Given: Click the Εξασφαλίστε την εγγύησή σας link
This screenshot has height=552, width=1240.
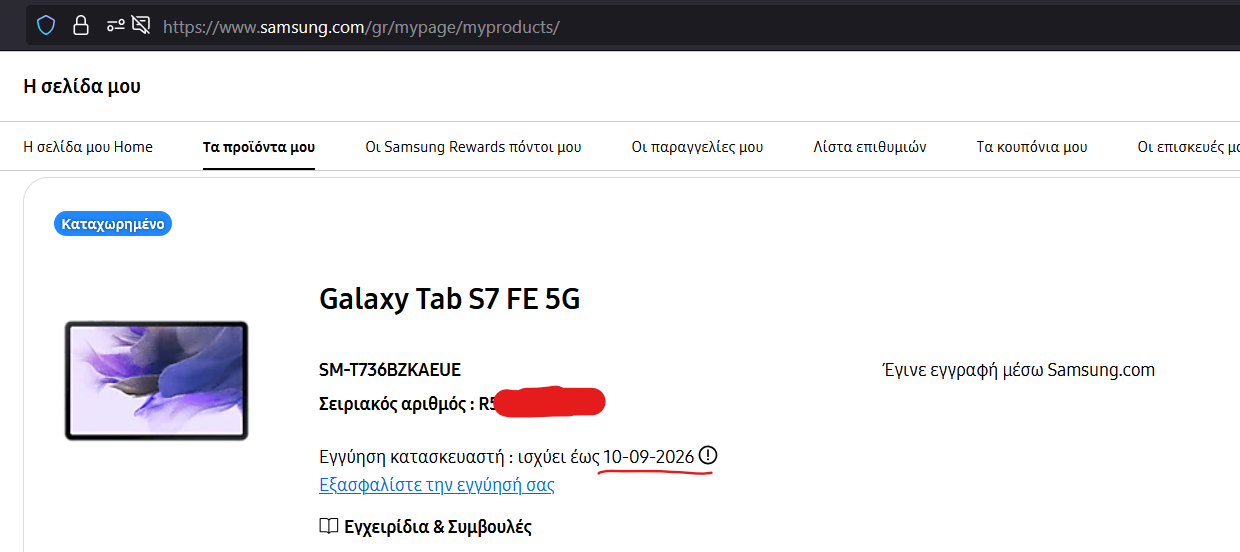Looking at the screenshot, I should coord(437,485).
